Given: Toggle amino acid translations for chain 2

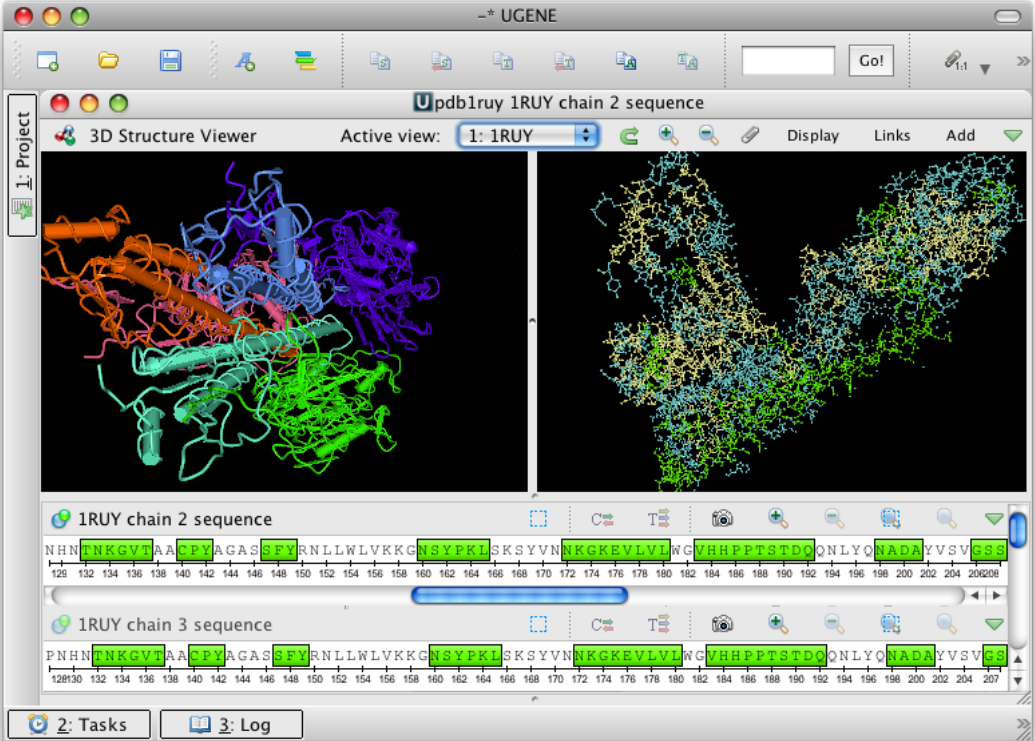Looking at the screenshot, I should [x=661, y=518].
